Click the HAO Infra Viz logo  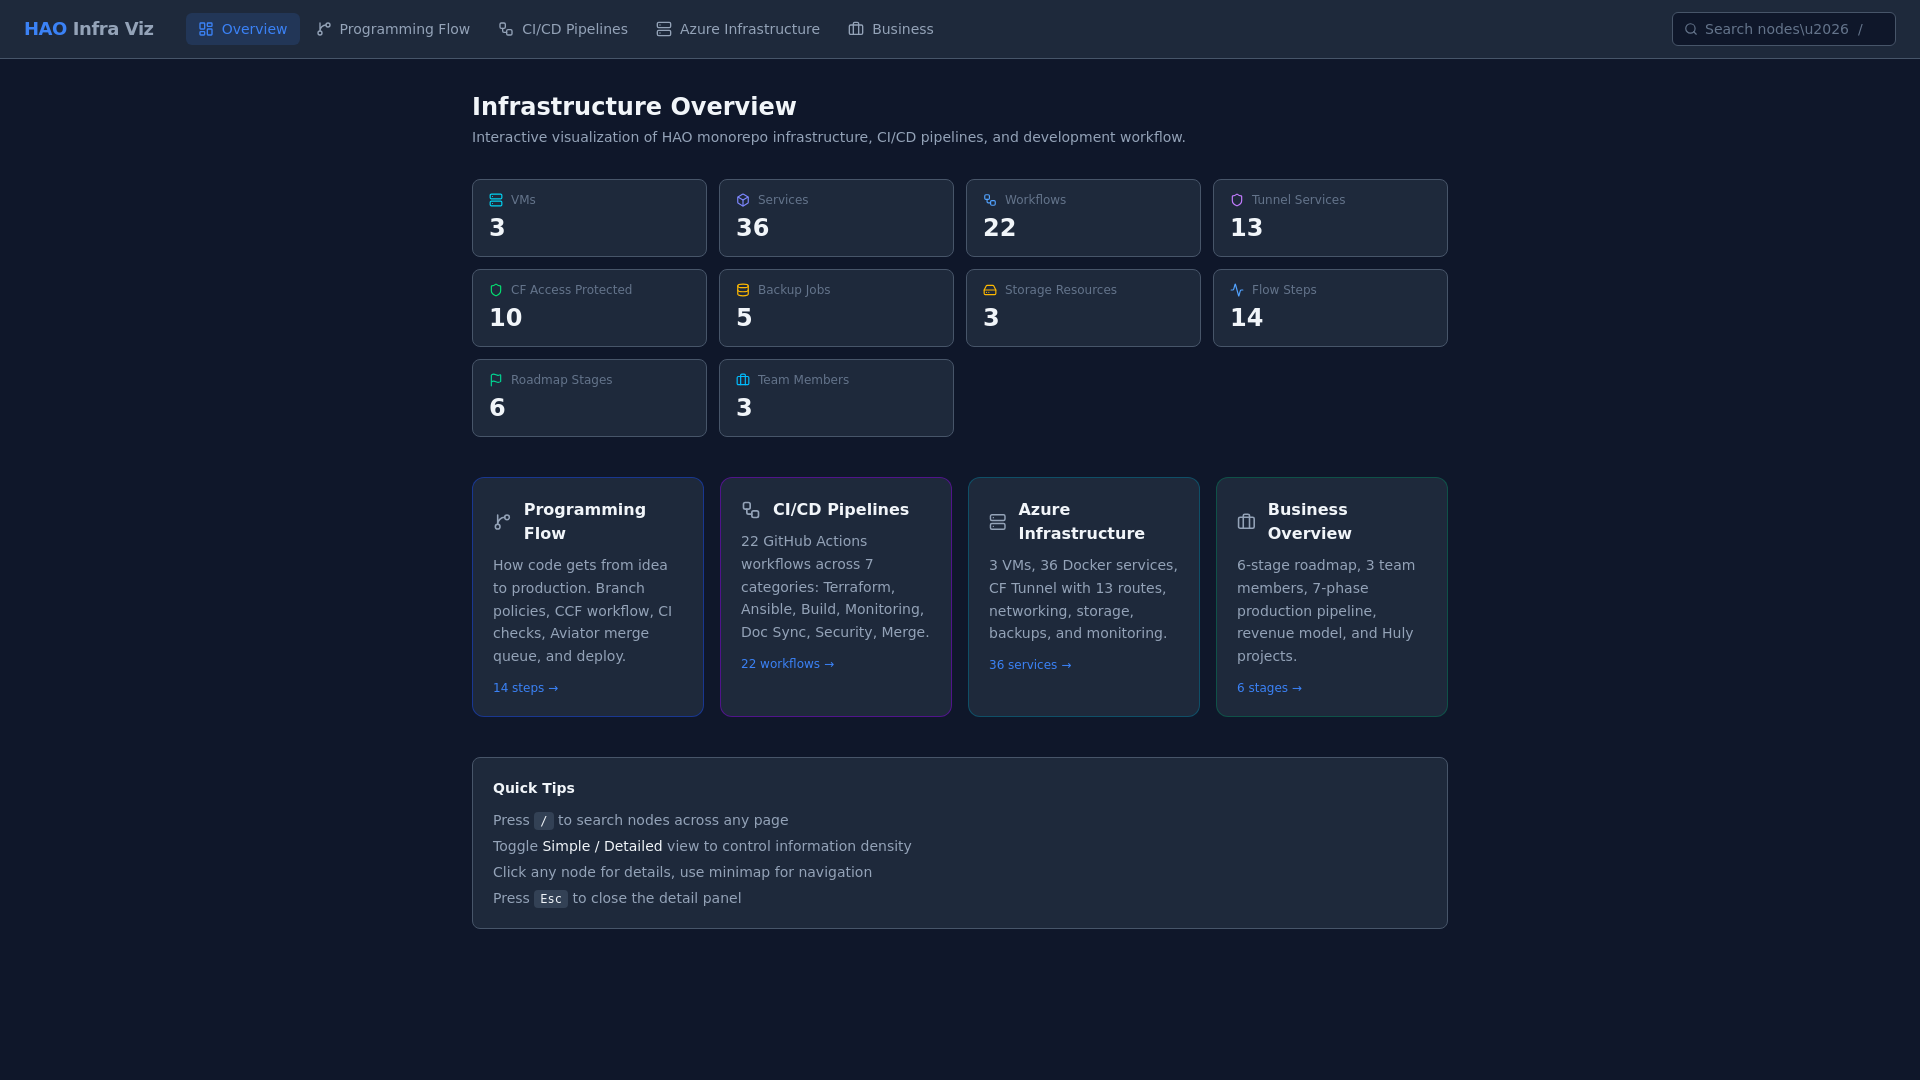coord(89,29)
